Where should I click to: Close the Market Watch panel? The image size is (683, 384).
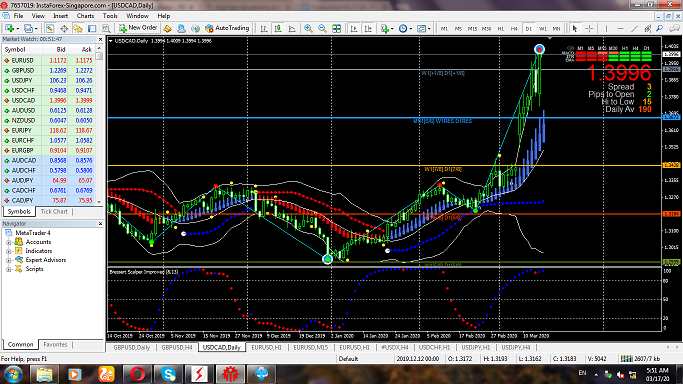pos(100,39)
